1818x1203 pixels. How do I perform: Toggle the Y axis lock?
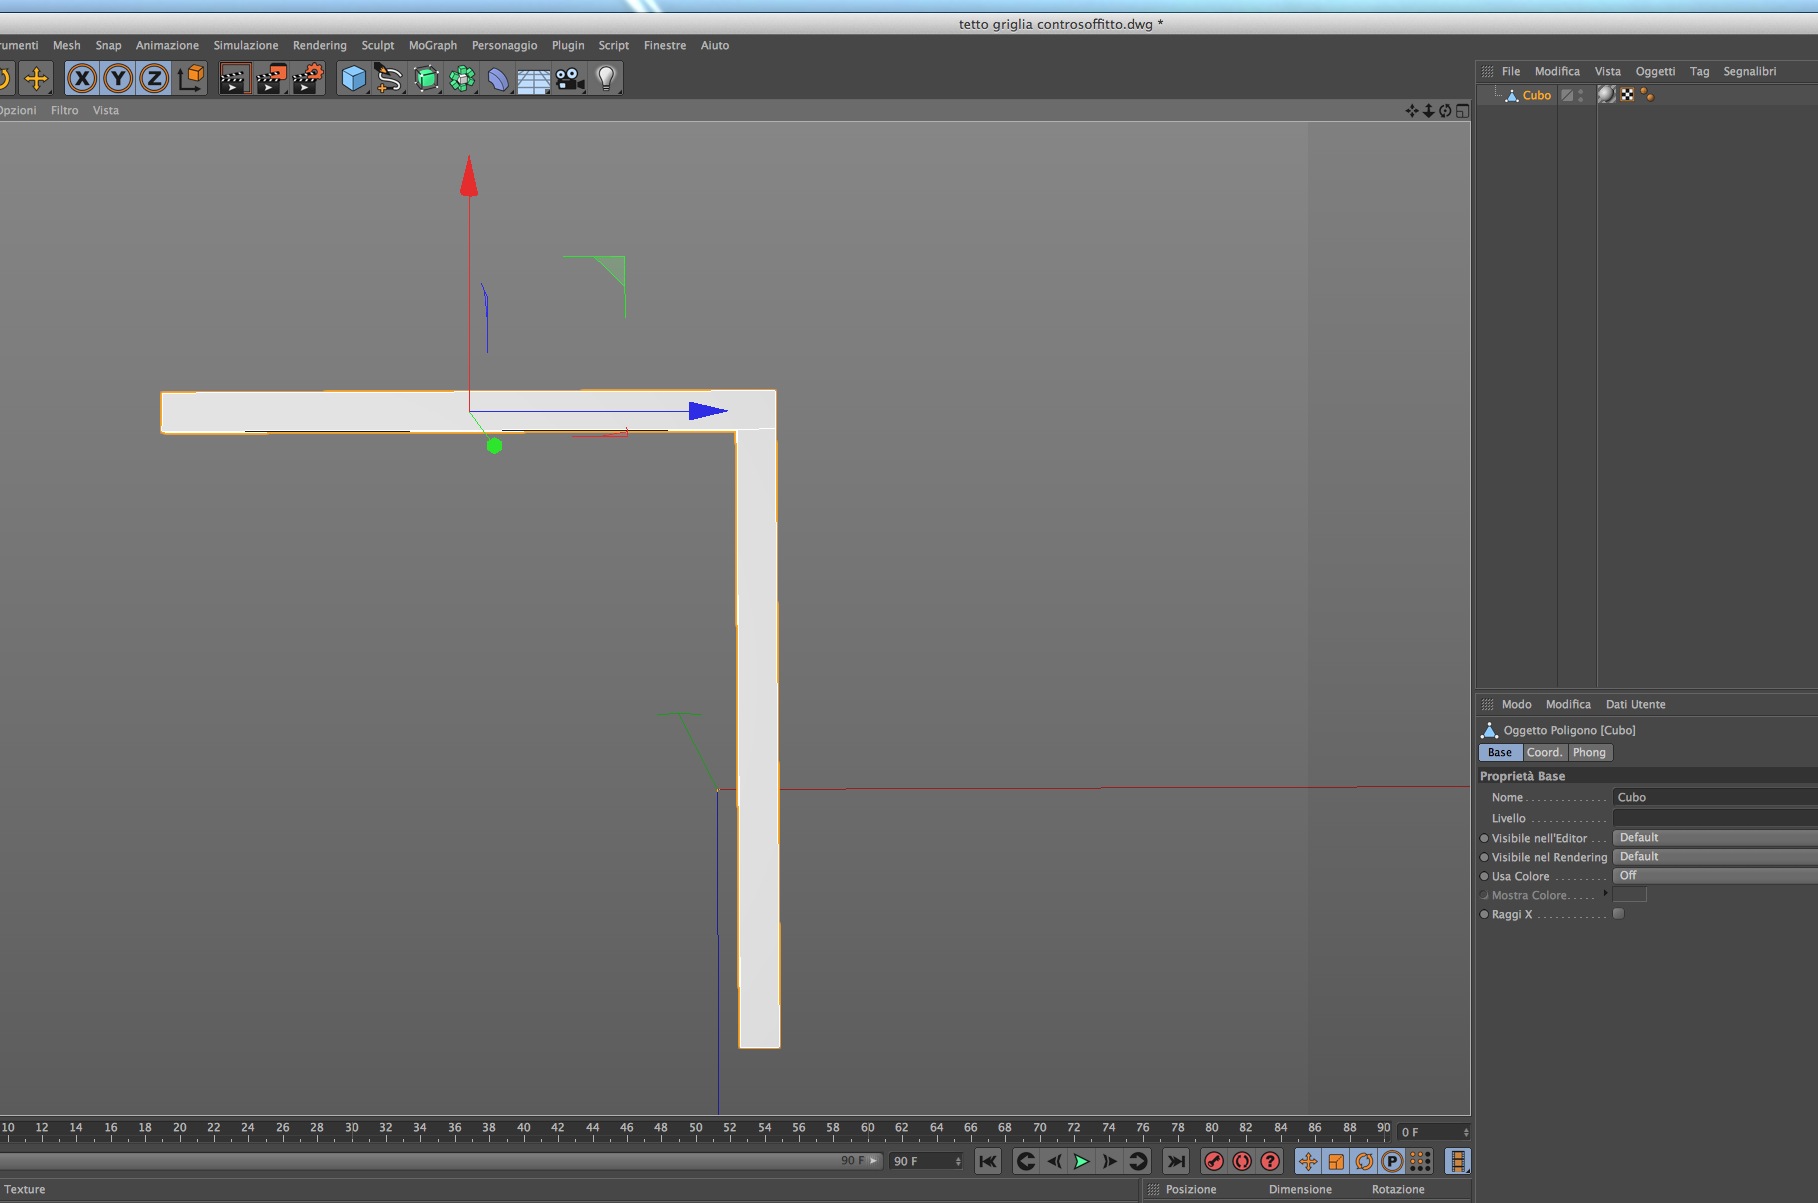pos(118,78)
